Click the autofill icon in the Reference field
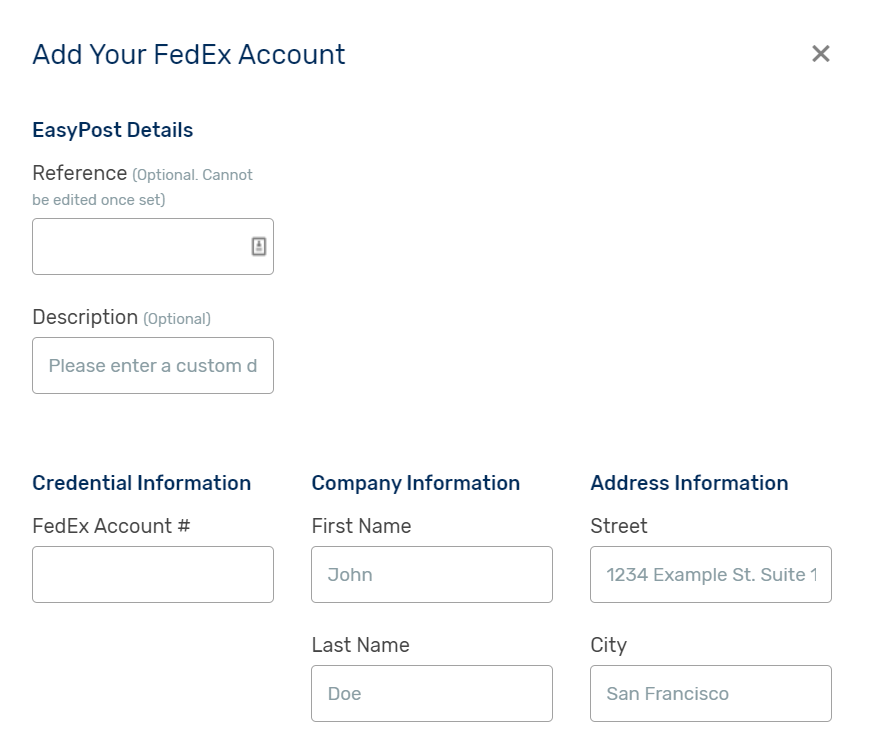 pyautogui.click(x=258, y=246)
